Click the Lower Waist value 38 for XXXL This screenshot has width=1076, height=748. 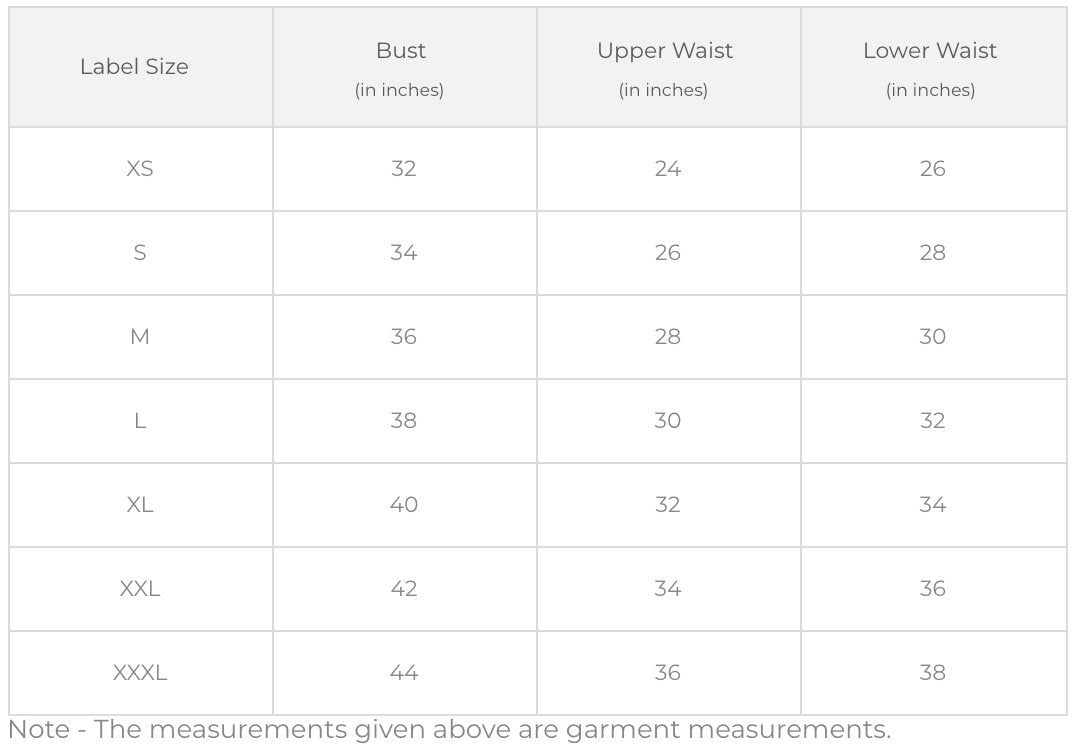point(932,673)
